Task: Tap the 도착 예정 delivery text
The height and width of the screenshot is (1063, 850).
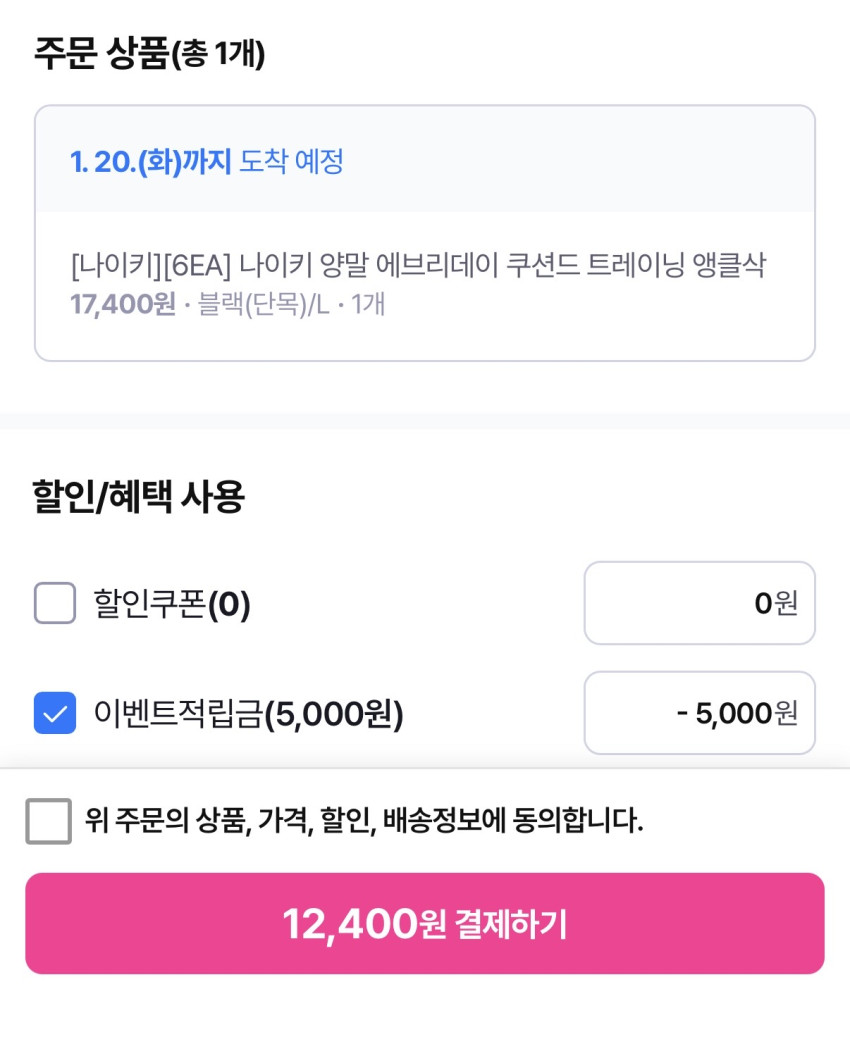Action: click(x=291, y=161)
